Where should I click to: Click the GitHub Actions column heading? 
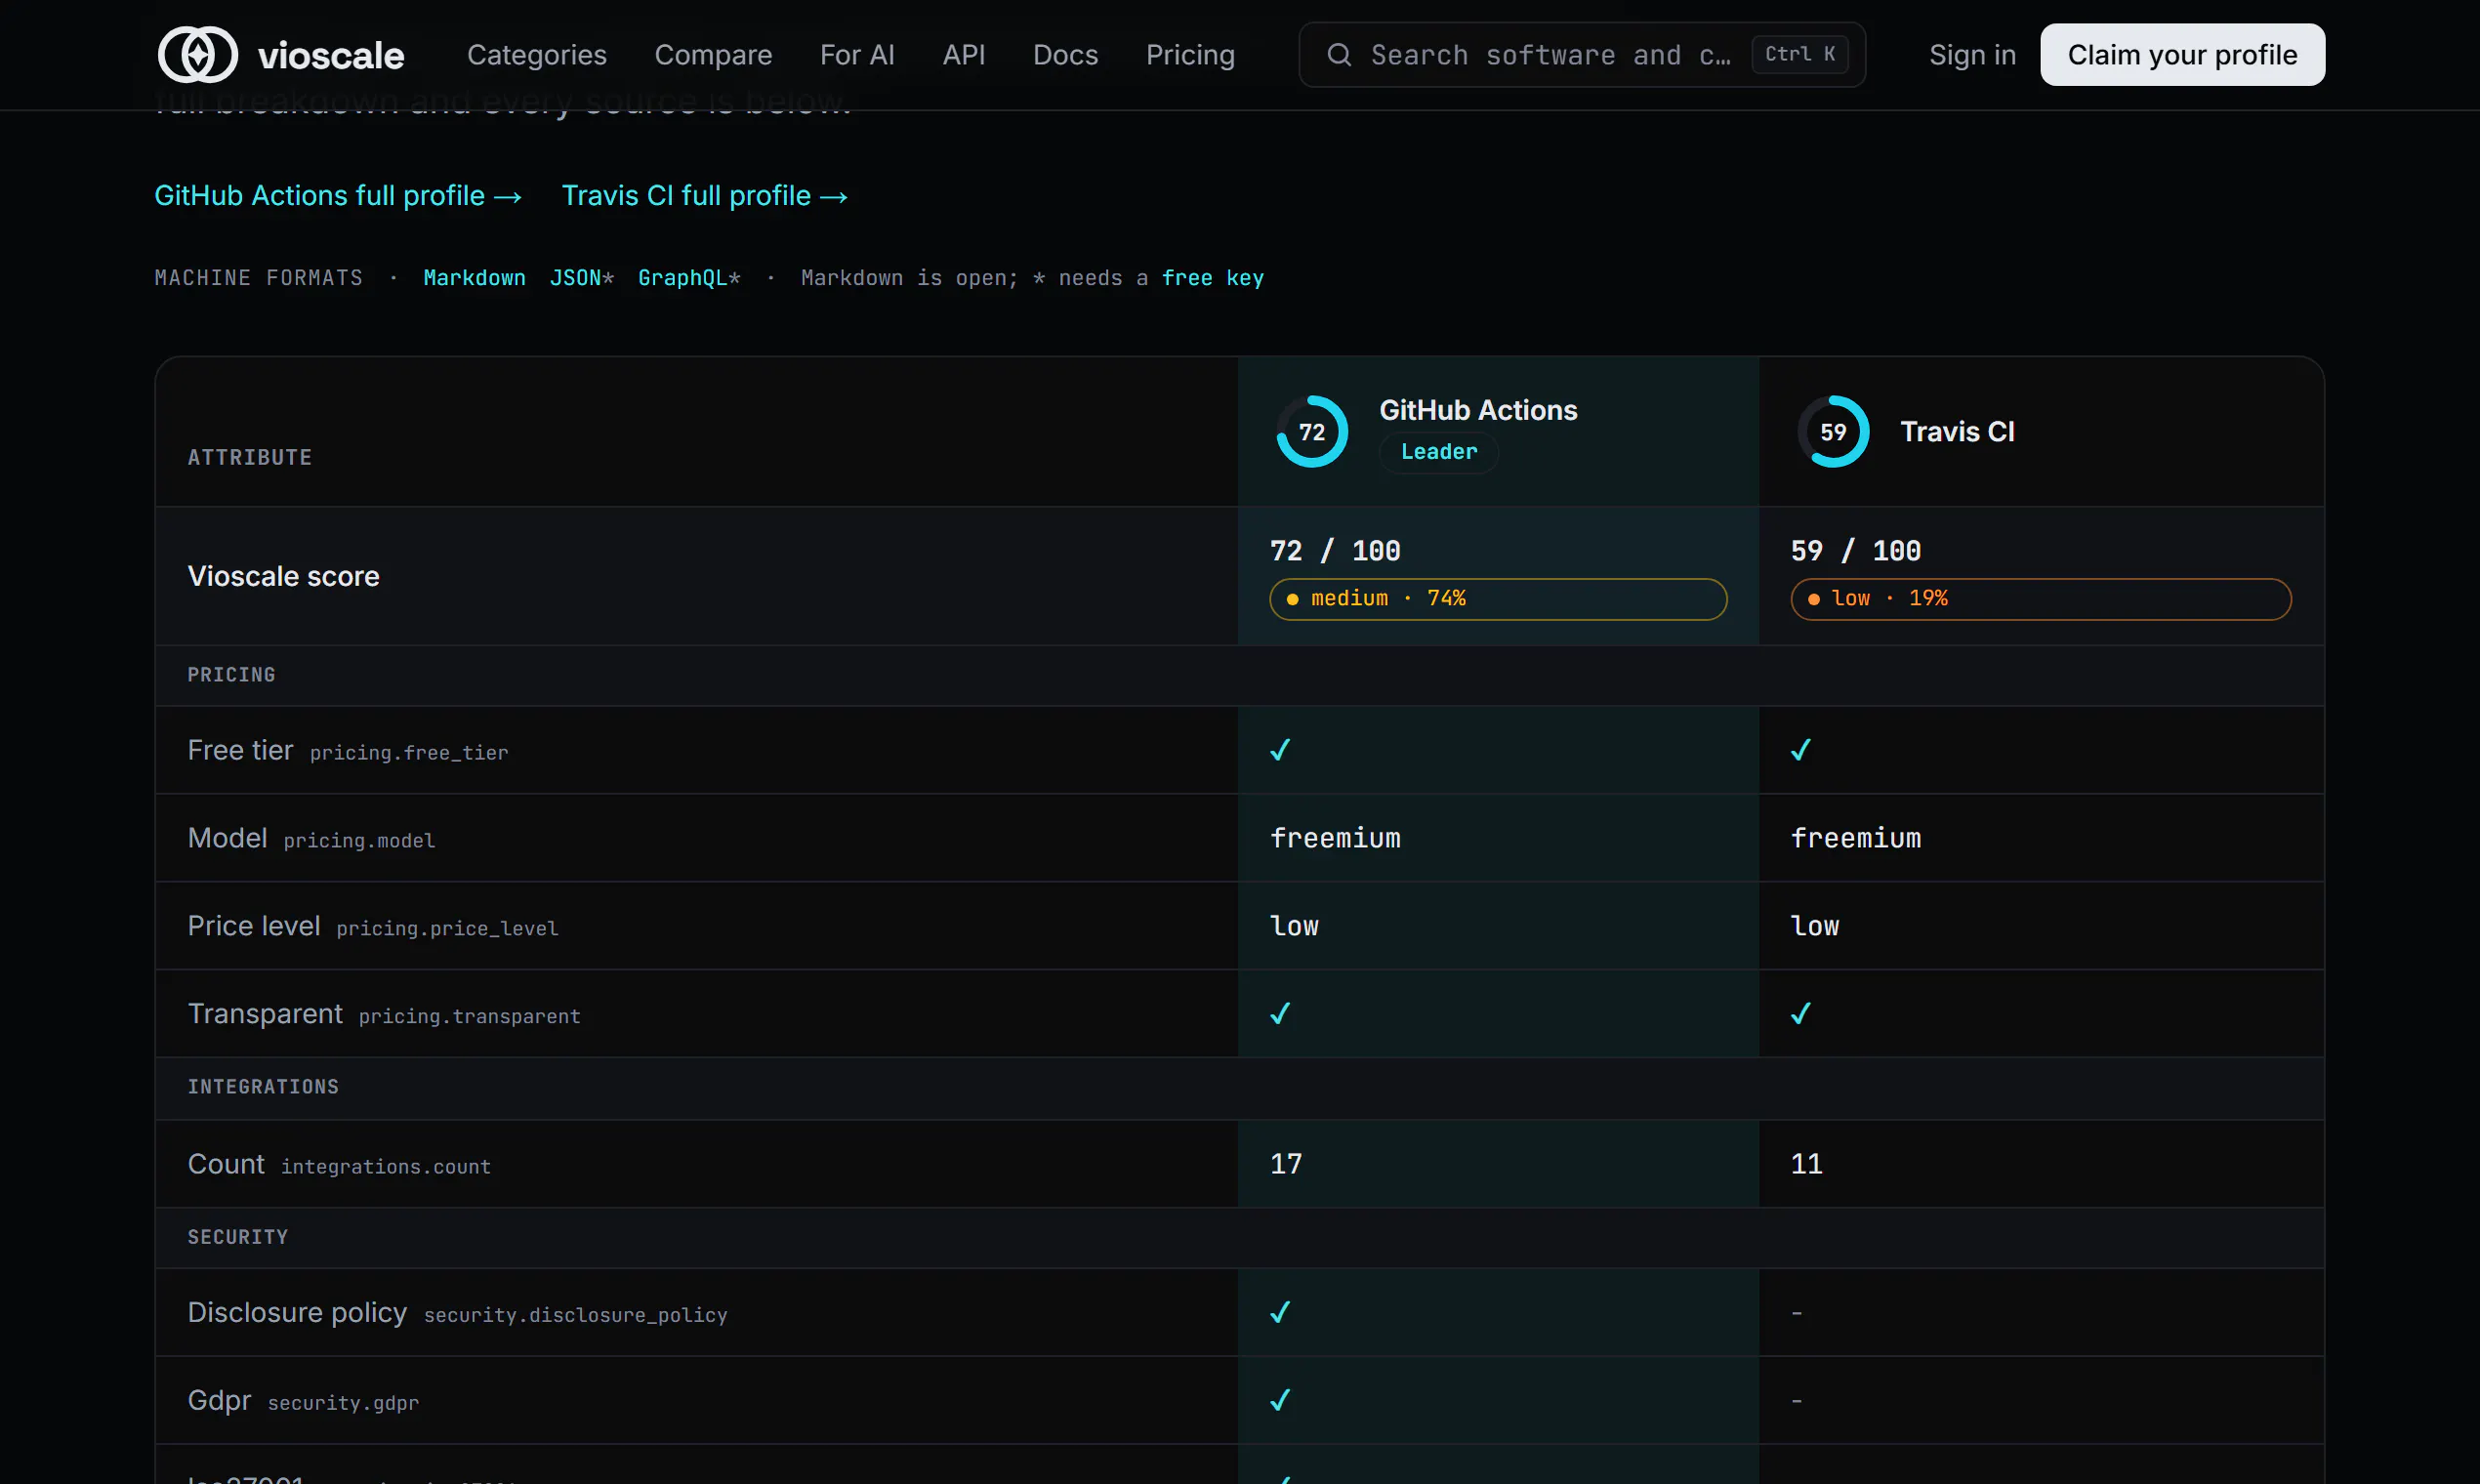click(x=1478, y=410)
